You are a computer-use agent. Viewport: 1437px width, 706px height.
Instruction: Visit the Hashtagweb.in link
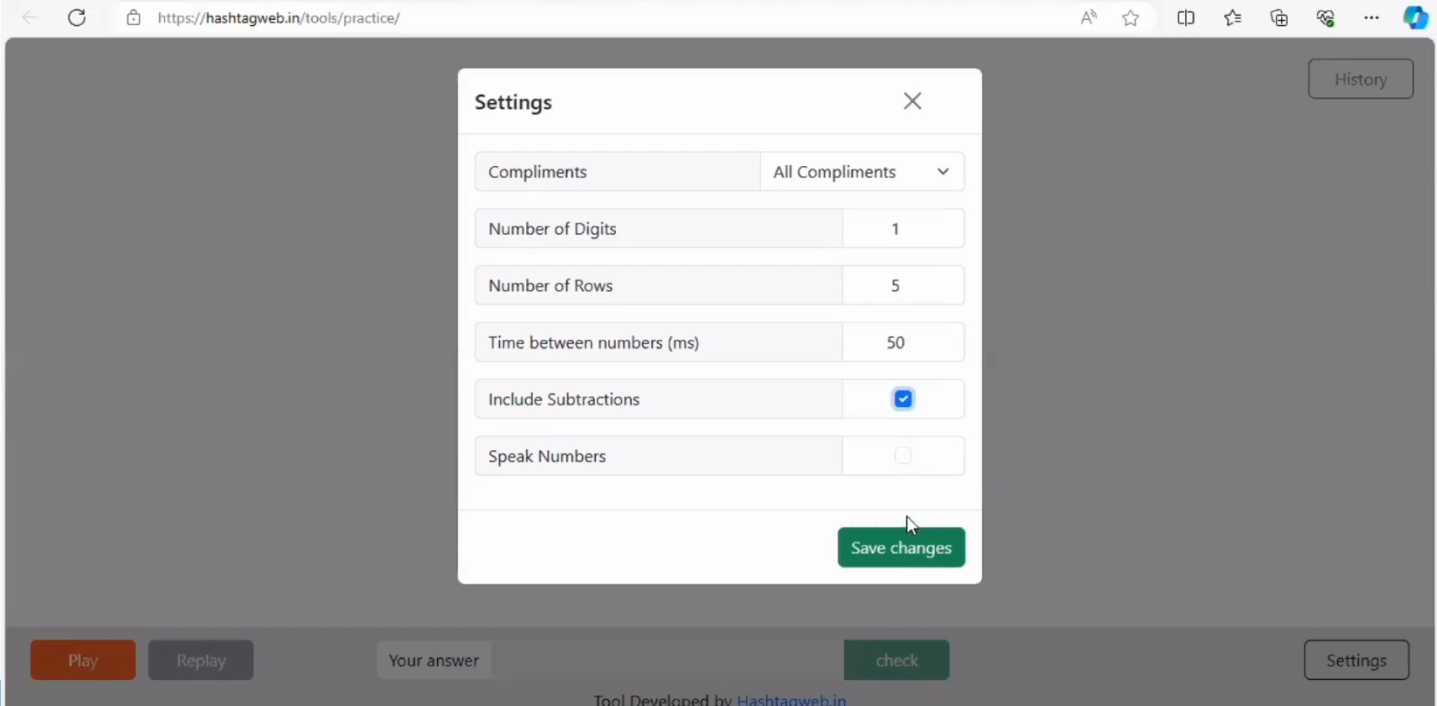pos(791,699)
